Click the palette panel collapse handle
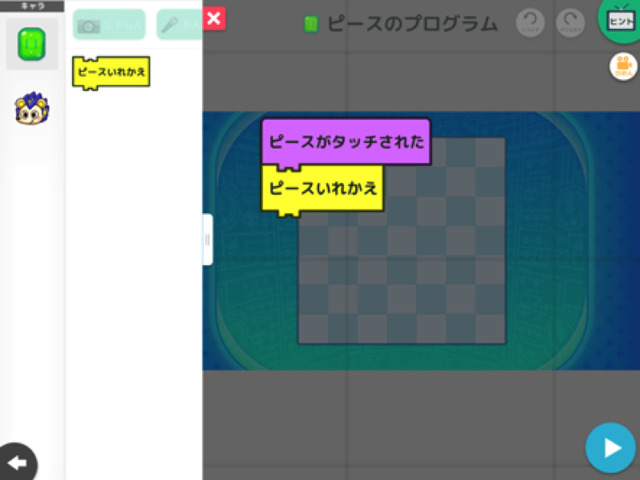Screen dimensions: 640x480 [207, 240]
